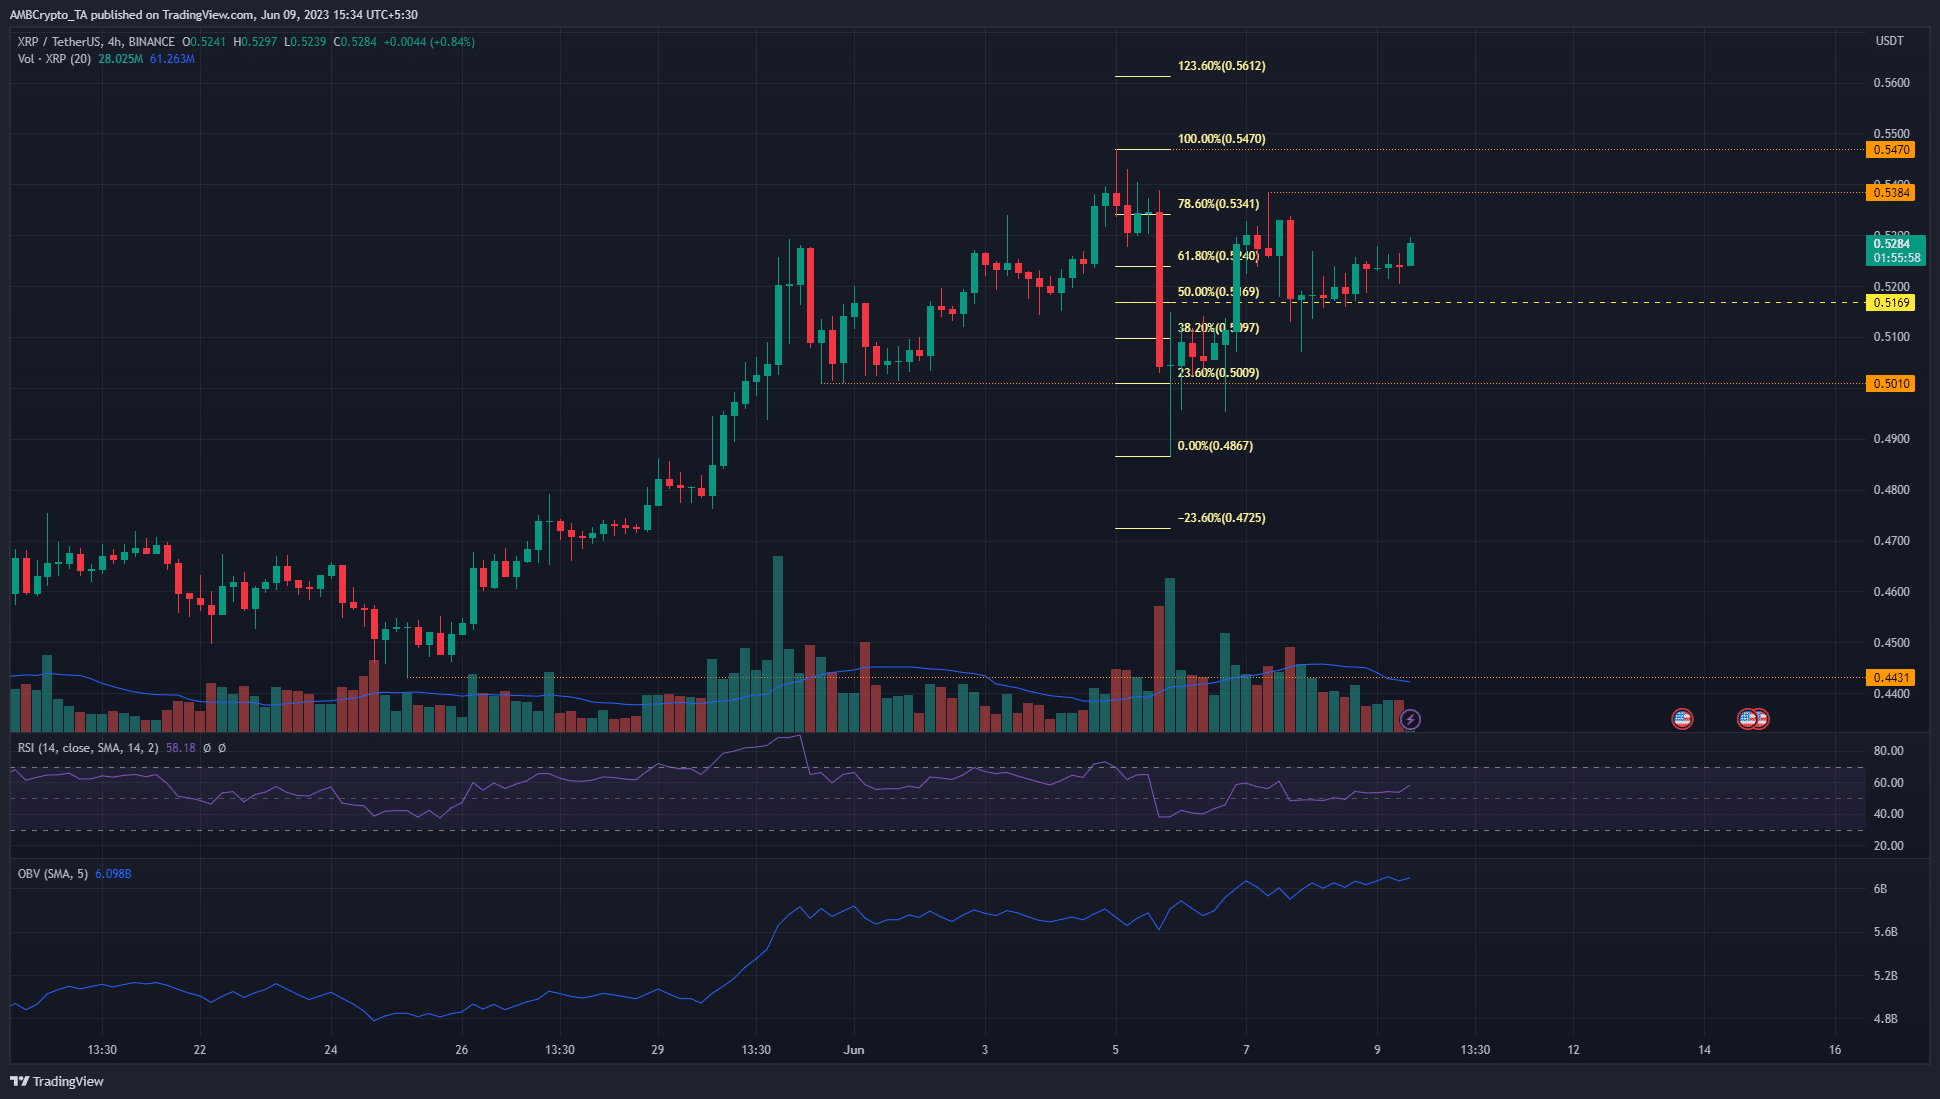Image resolution: width=1940 pixels, height=1099 pixels.
Task: Click the Vol · XRP (20) indicator label
Action: pos(54,59)
